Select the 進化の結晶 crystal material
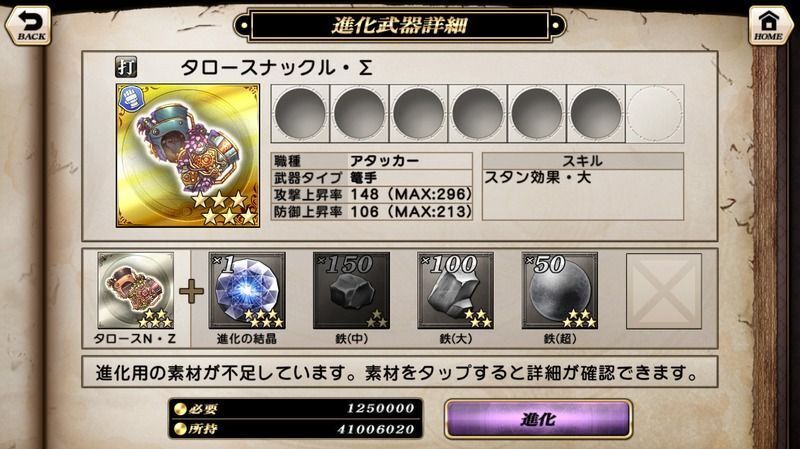The width and height of the screenshot is (800, 449). coord(247,290)
